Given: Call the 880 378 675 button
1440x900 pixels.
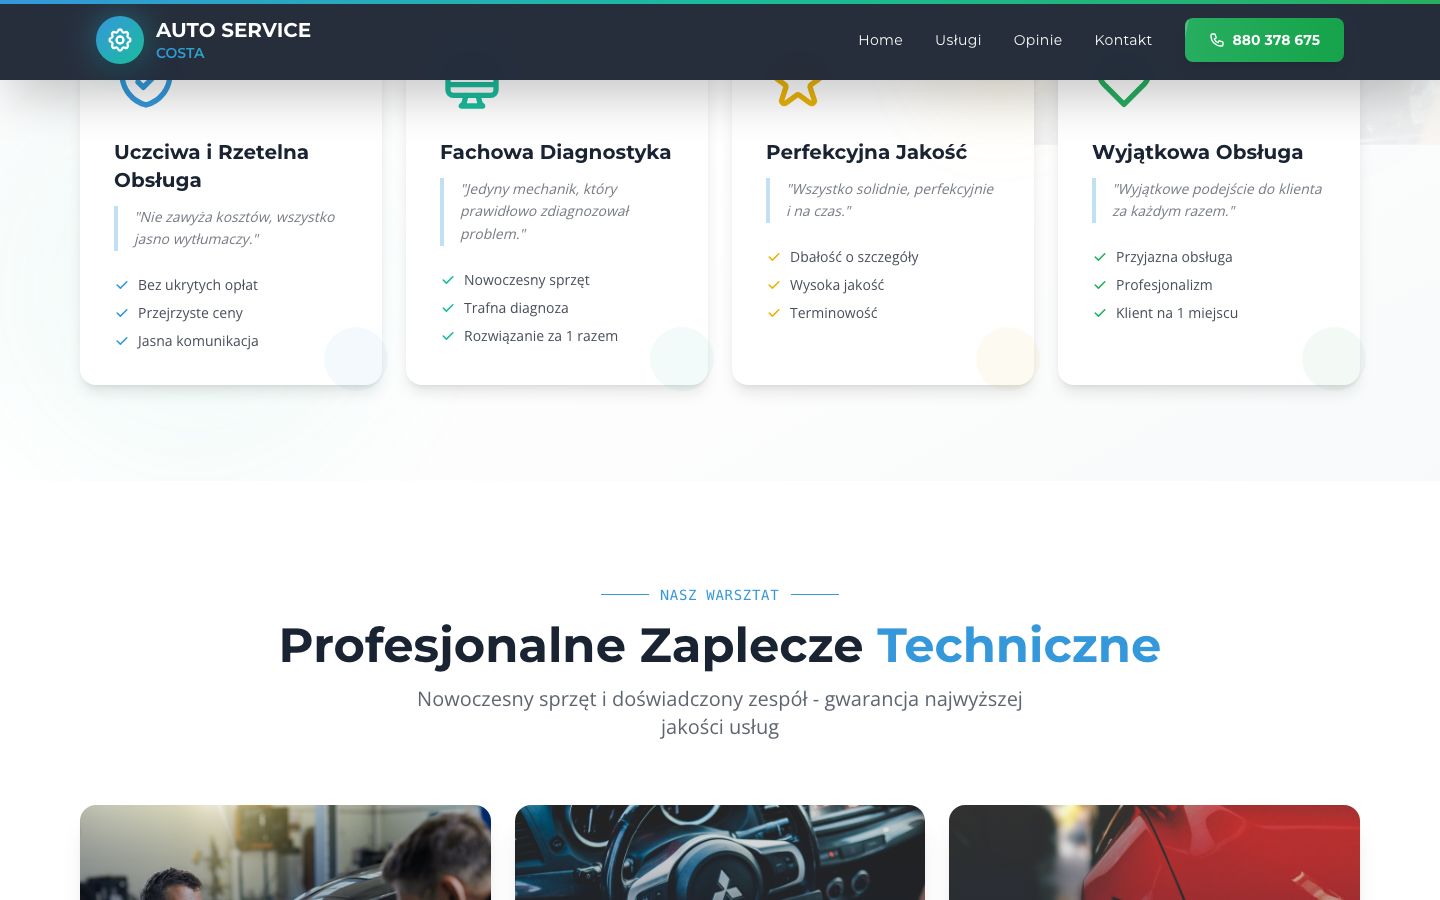Looking at the screenshot, I should point(1264,40).
